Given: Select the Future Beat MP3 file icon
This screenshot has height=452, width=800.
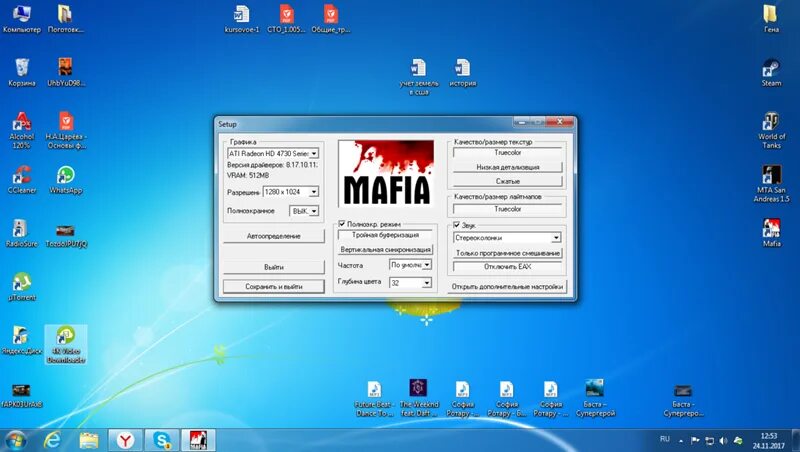Looking at the screenshot, I should click(x=374, y=398).
